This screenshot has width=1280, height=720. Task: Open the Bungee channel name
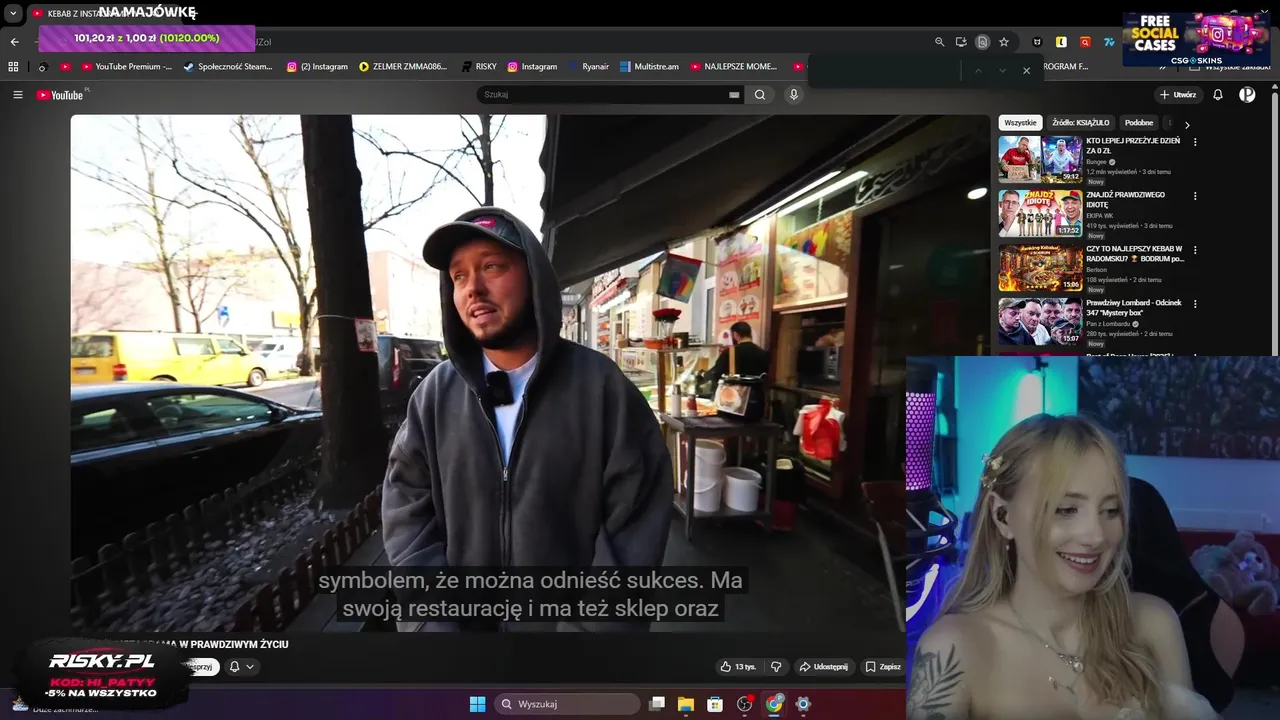click(x=1097, y=162)
